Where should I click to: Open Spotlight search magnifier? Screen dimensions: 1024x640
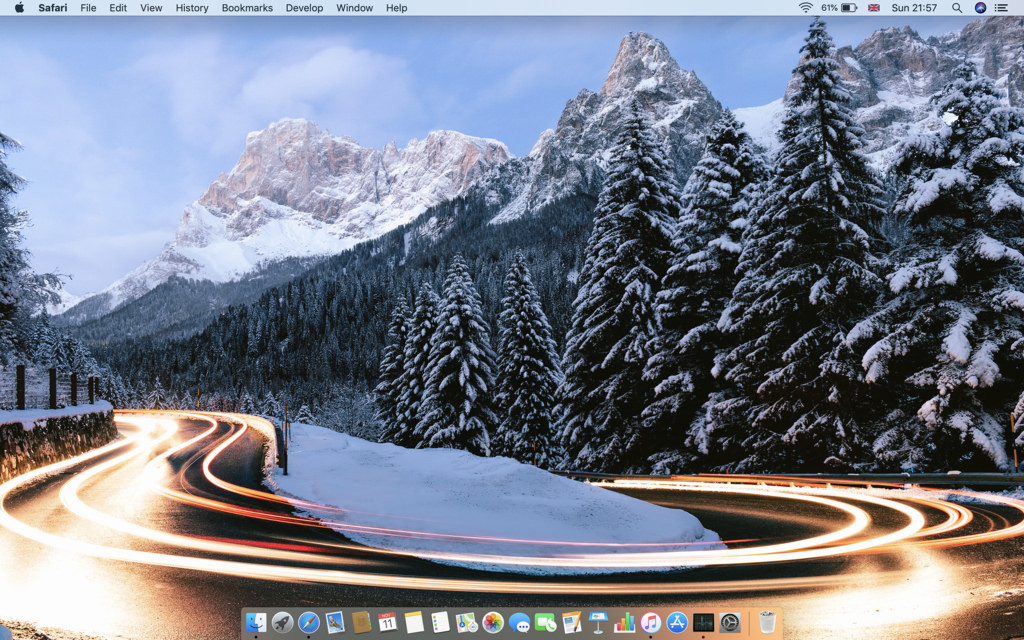pos(957,8)
